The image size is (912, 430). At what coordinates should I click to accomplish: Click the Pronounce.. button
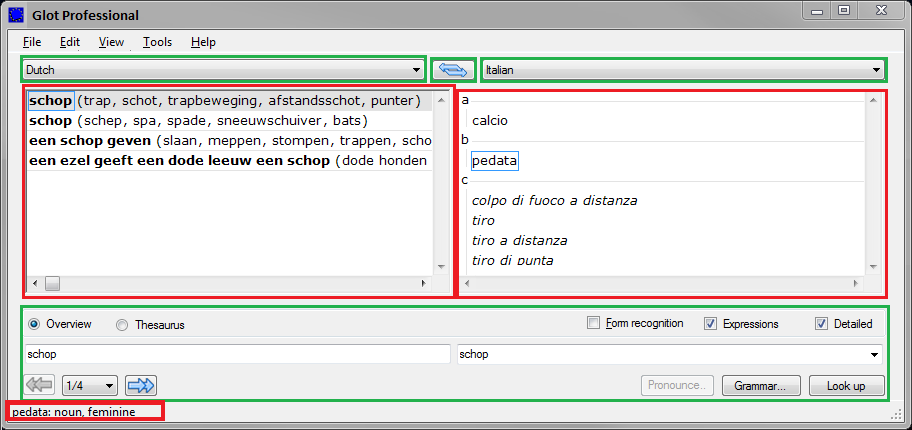[676, 385]
